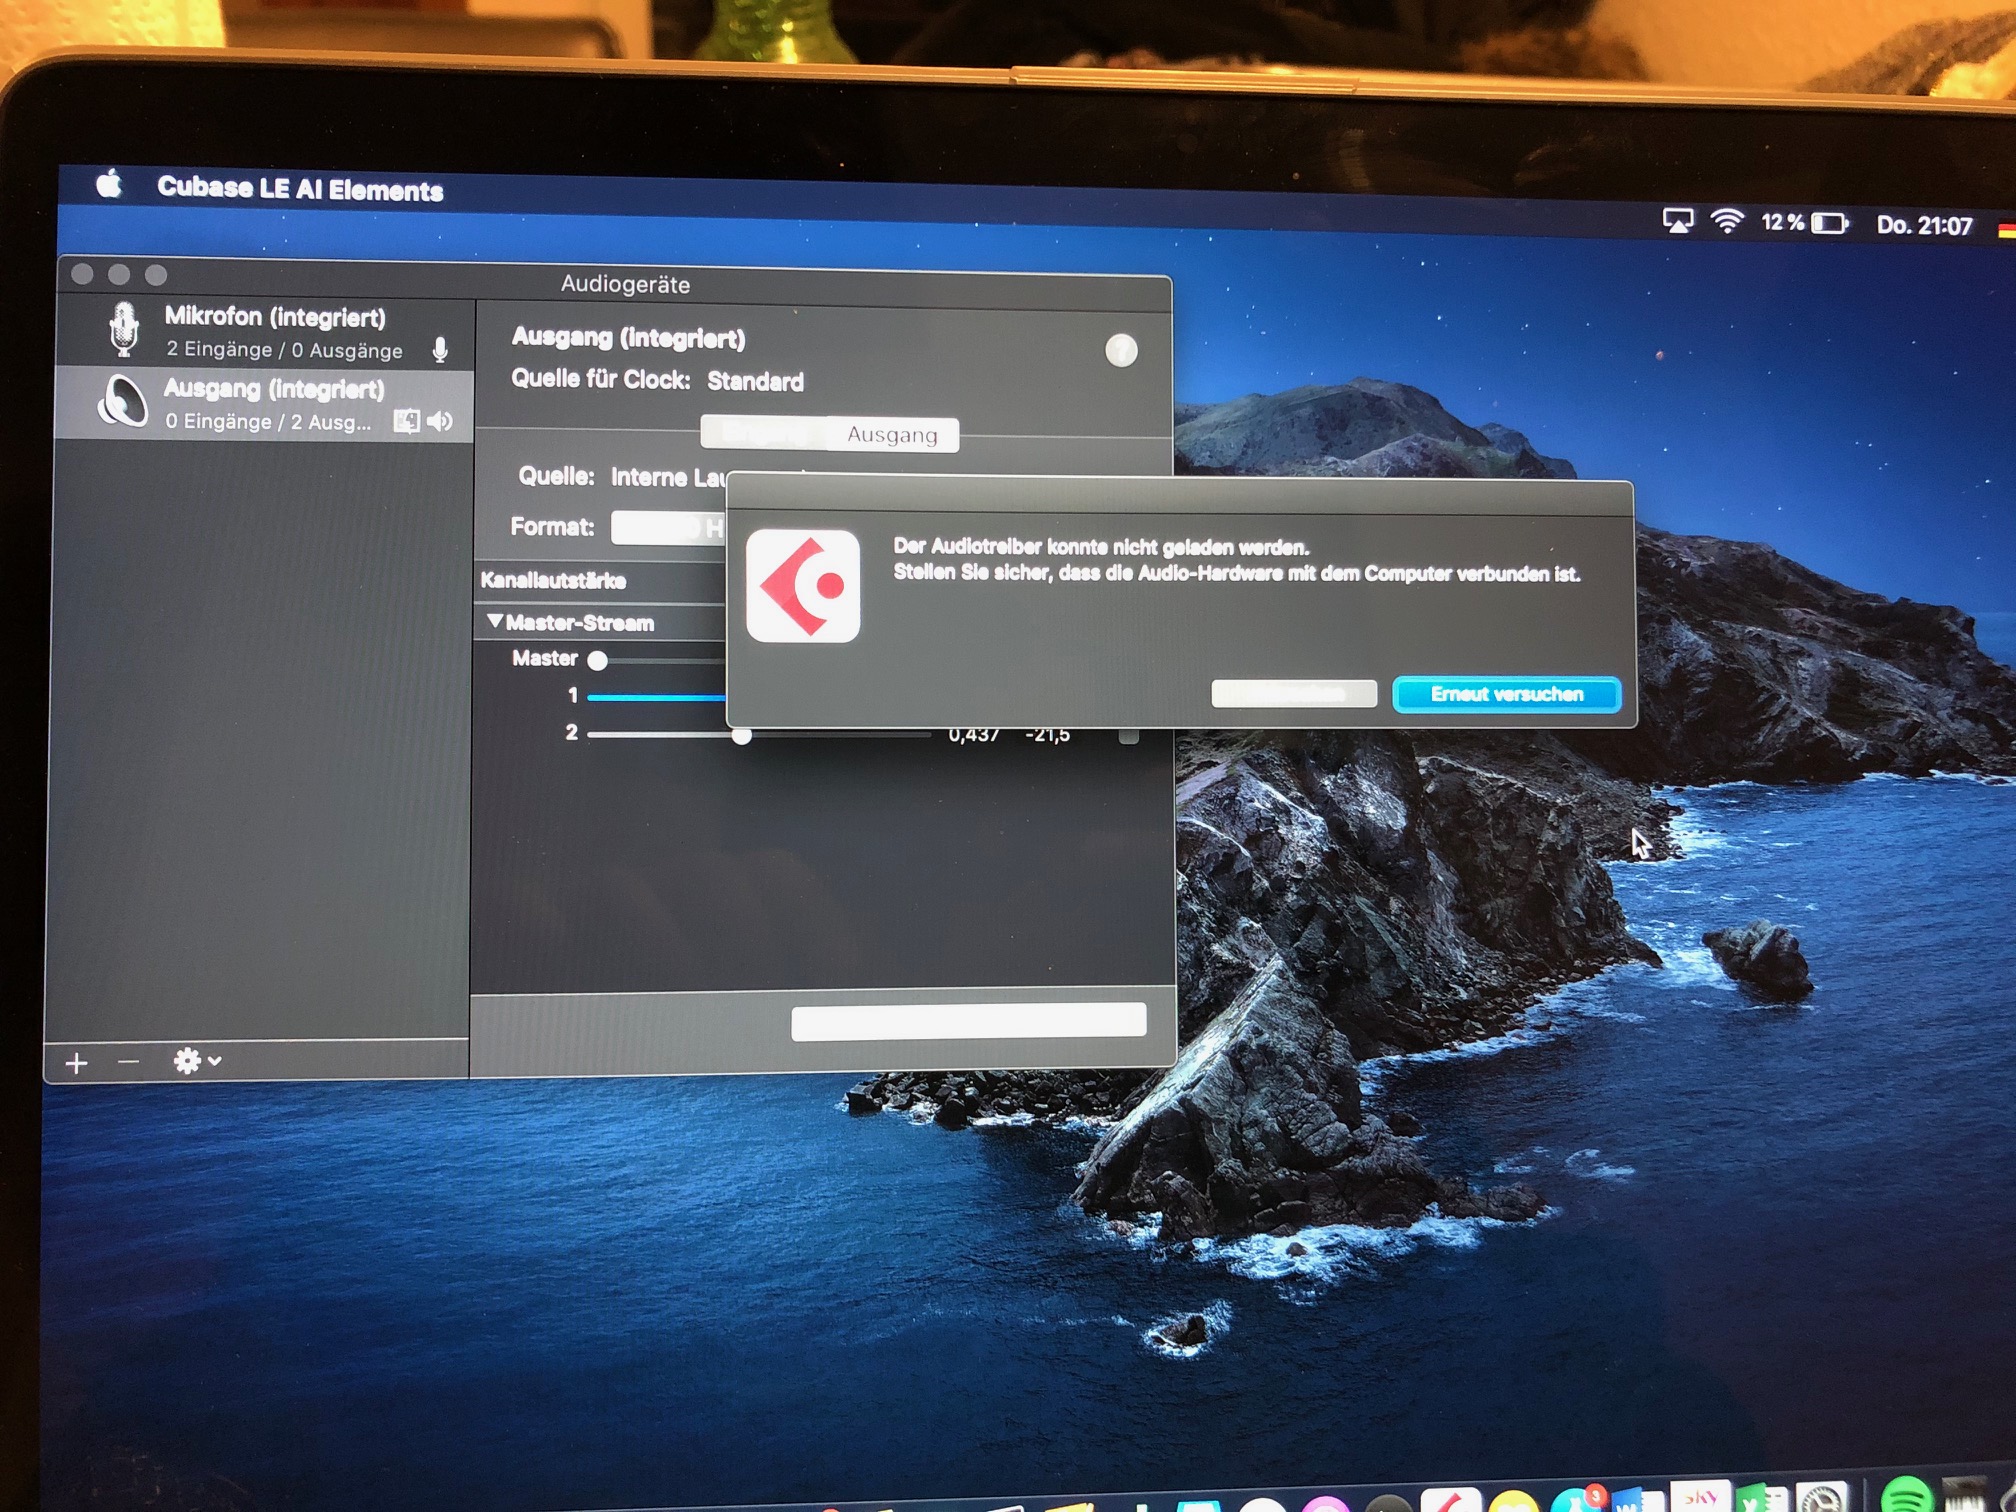Collapse the Master-Stream section
The image size is (2016, 1512).
click(x=494, y=622)
